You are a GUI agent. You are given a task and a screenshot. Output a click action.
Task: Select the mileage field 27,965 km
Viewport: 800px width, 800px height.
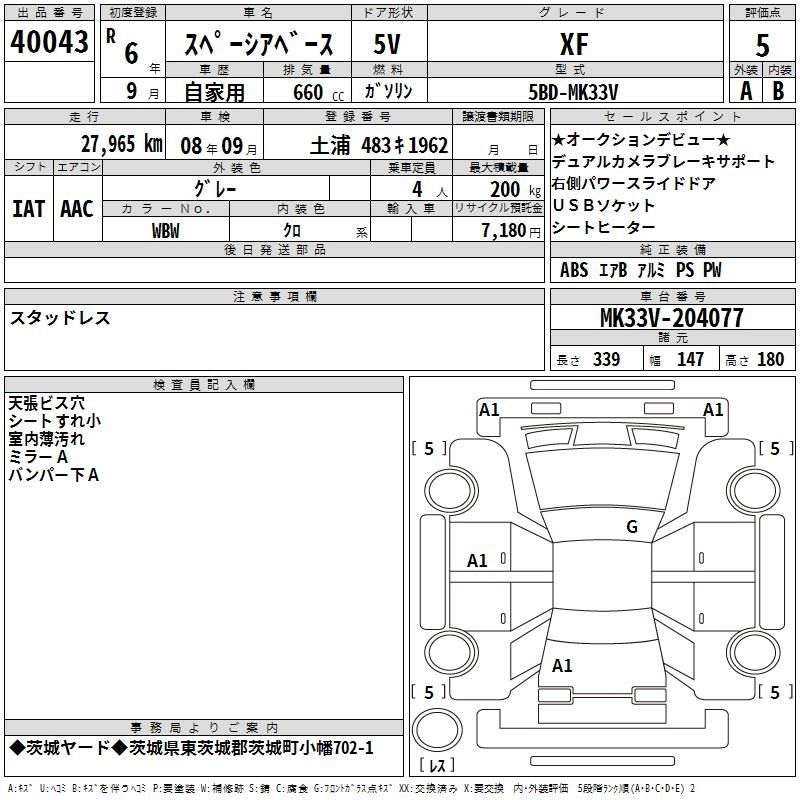point(85,143)
